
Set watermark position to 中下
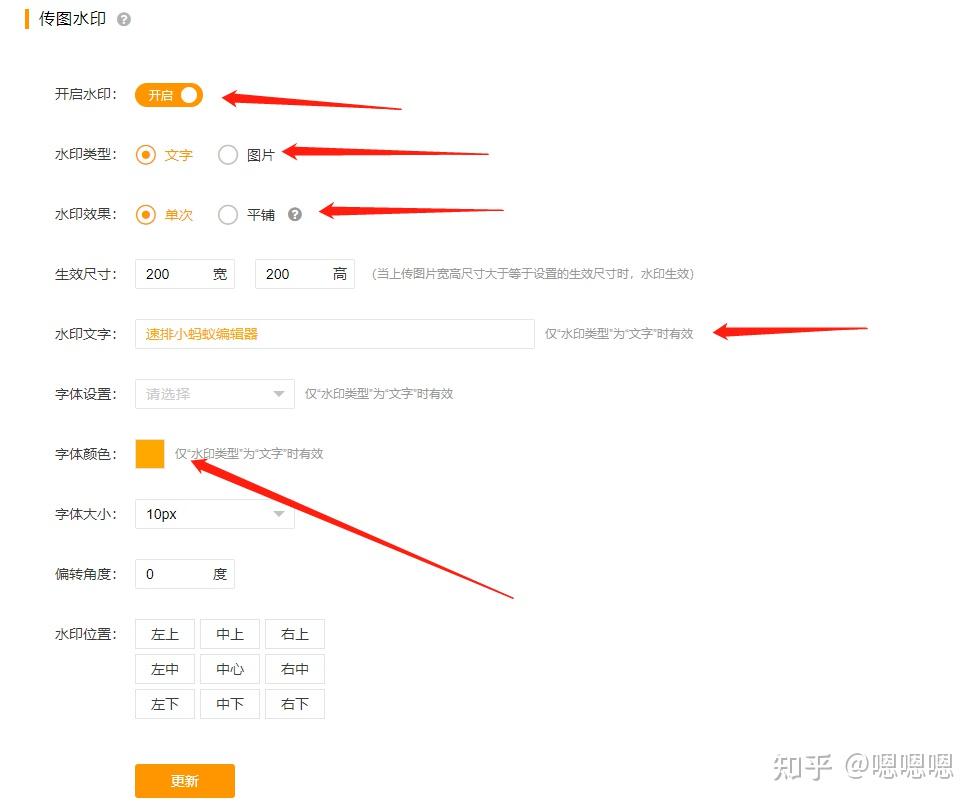point(230,704)
